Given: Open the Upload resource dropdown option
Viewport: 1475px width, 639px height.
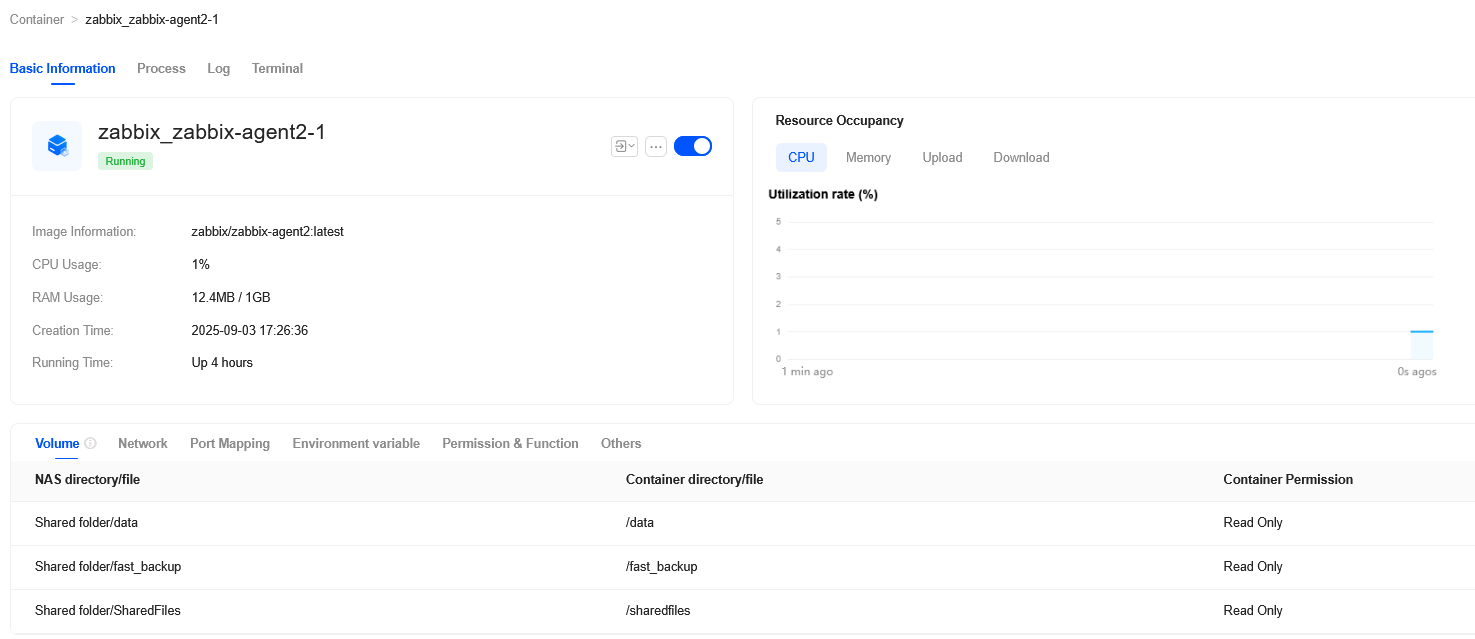Looking at the screenshot, I should (x=941, y=157).
